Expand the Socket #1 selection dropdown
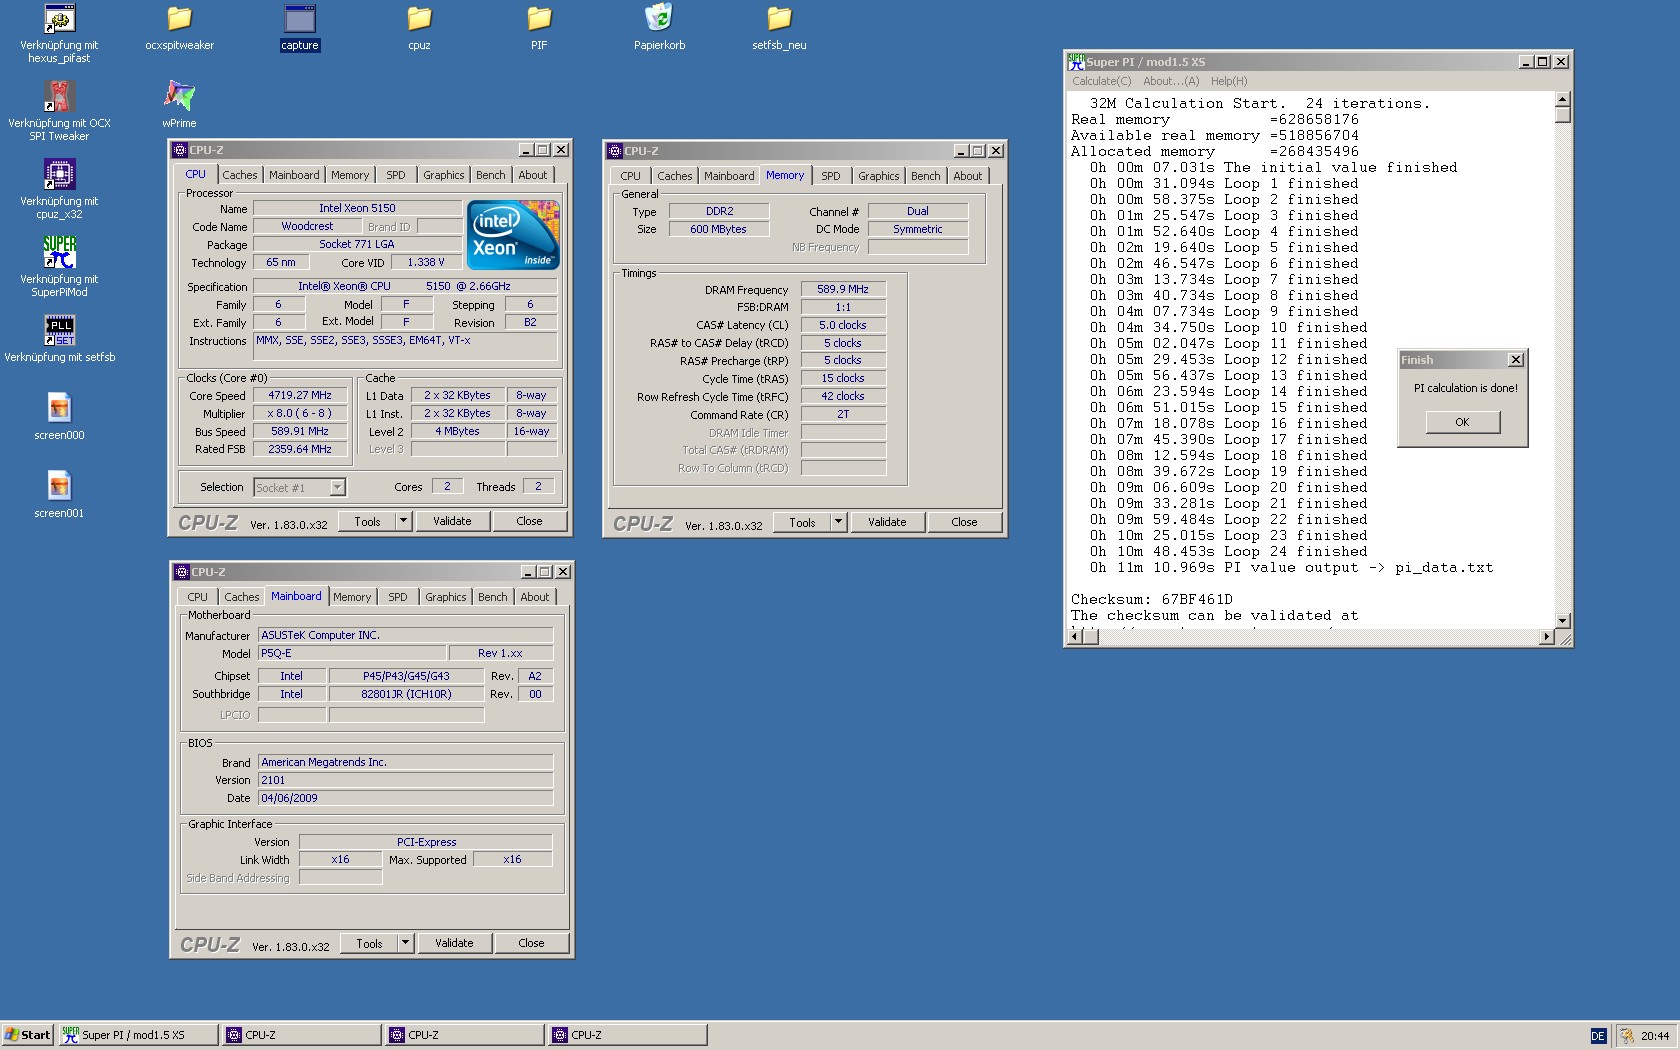The image size is (1680, 1050). (x=337, y=487)
